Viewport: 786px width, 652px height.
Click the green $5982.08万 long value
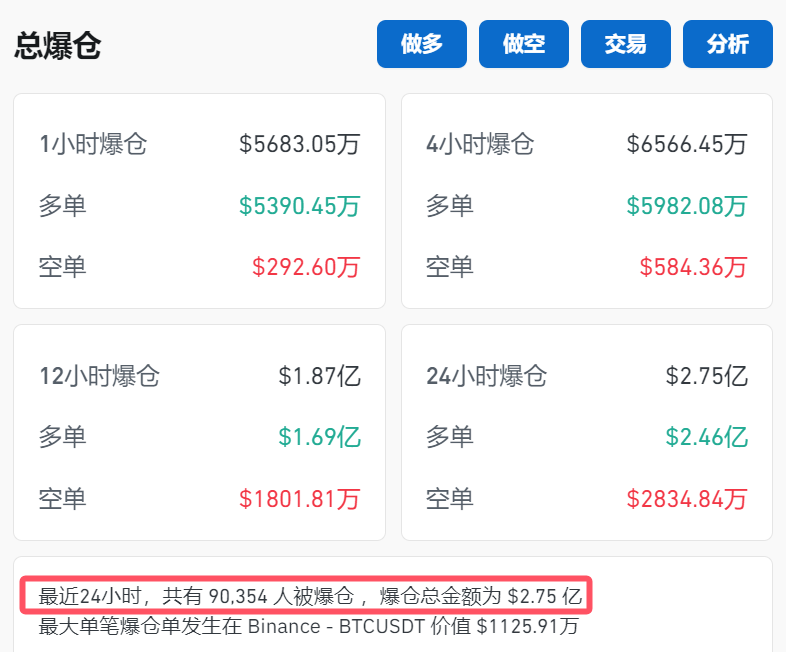(x=687, y=206)
